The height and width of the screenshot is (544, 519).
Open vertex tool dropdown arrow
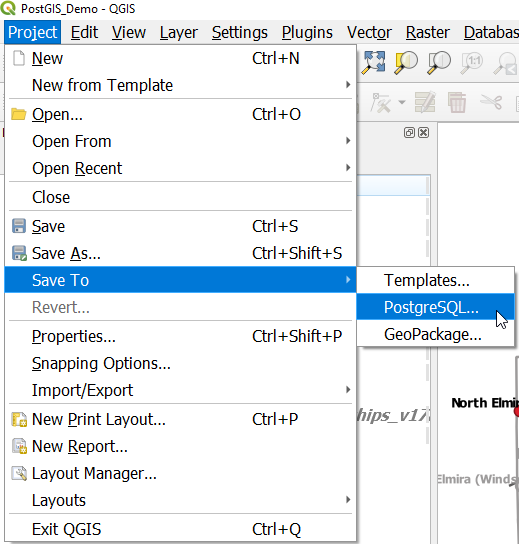pos(402,102)
